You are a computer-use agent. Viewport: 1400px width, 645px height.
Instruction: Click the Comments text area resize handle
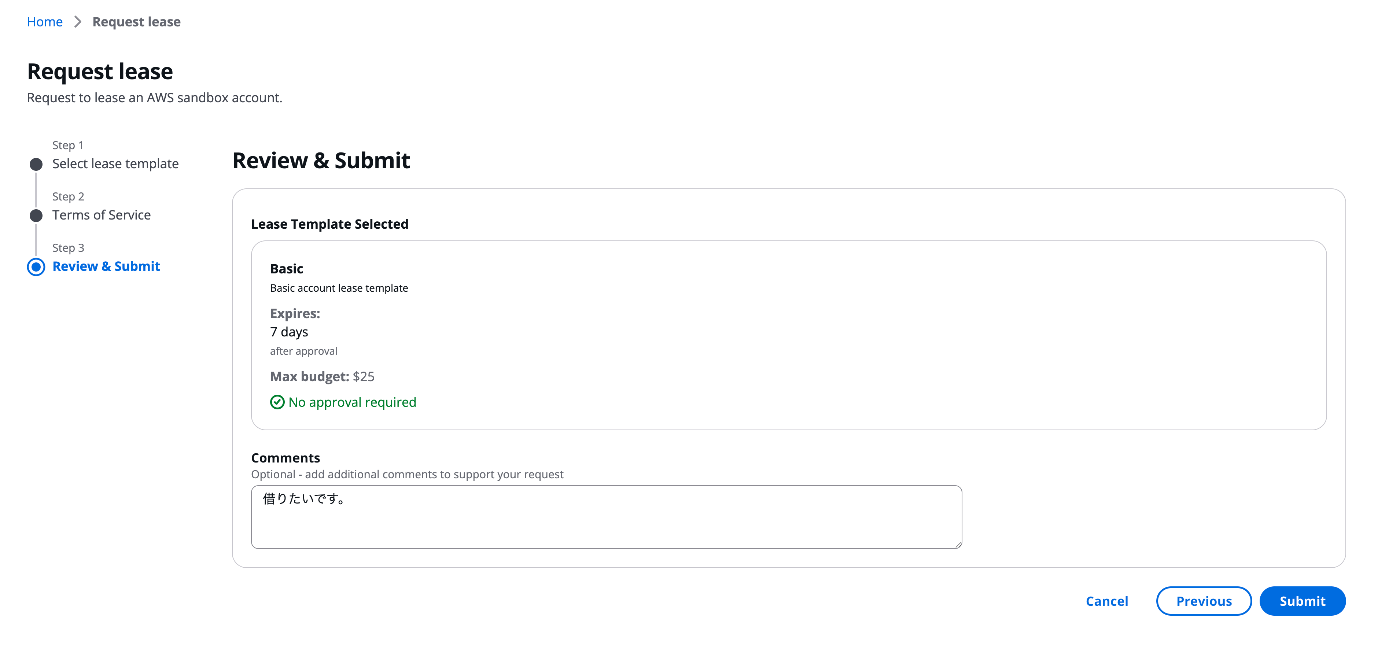click(x=956, y=543)
